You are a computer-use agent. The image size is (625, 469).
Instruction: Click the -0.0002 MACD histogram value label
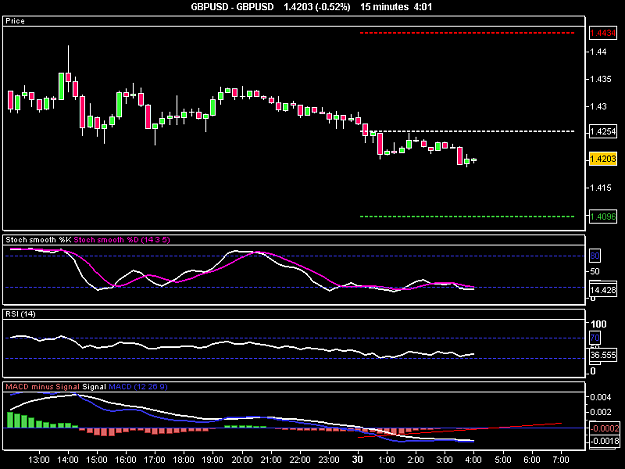(604, 429)
